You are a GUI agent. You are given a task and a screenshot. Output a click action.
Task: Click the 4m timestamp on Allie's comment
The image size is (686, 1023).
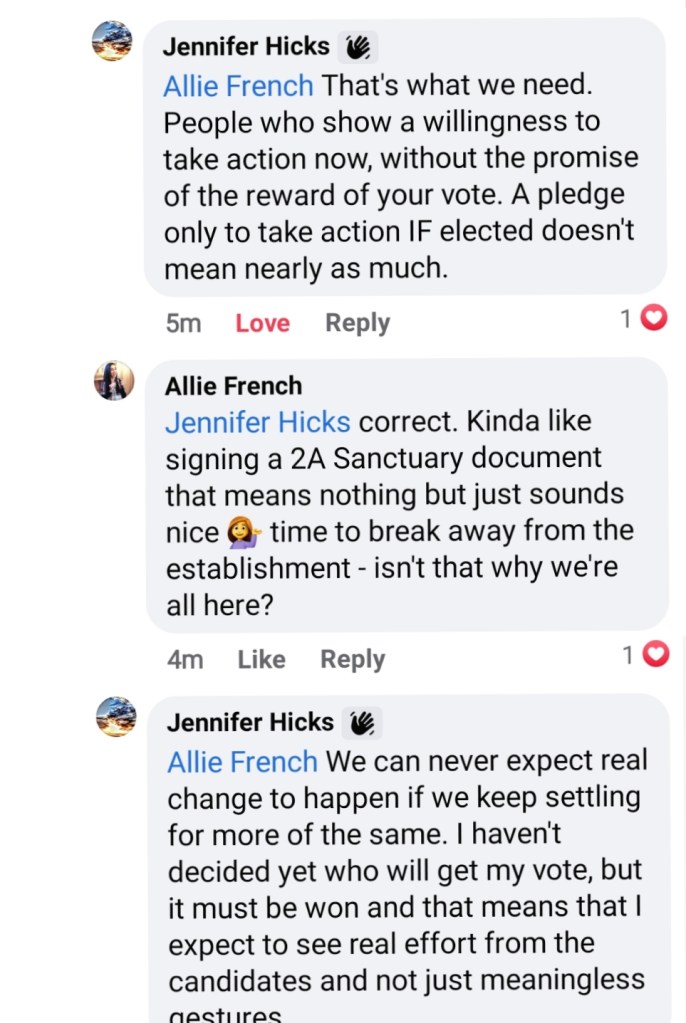[185, 659]
